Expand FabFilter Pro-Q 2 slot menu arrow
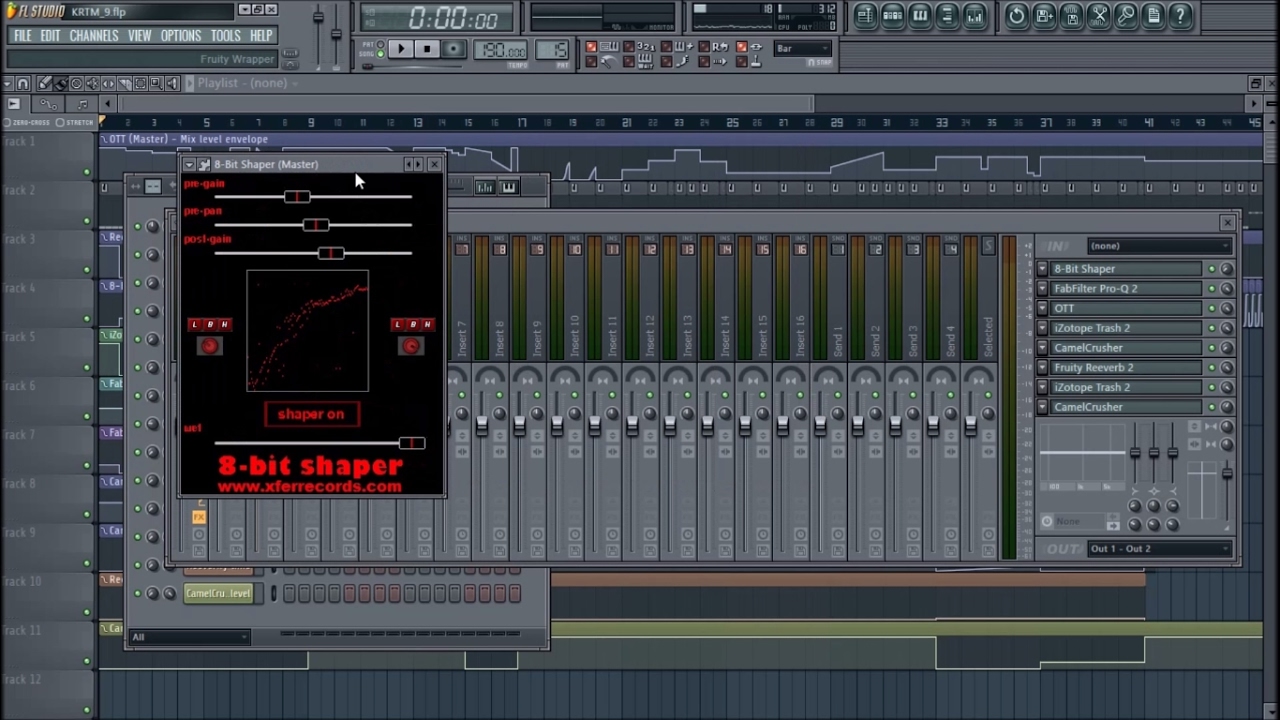Viewport: 1280px width, 720px height. click(1043, 289)
